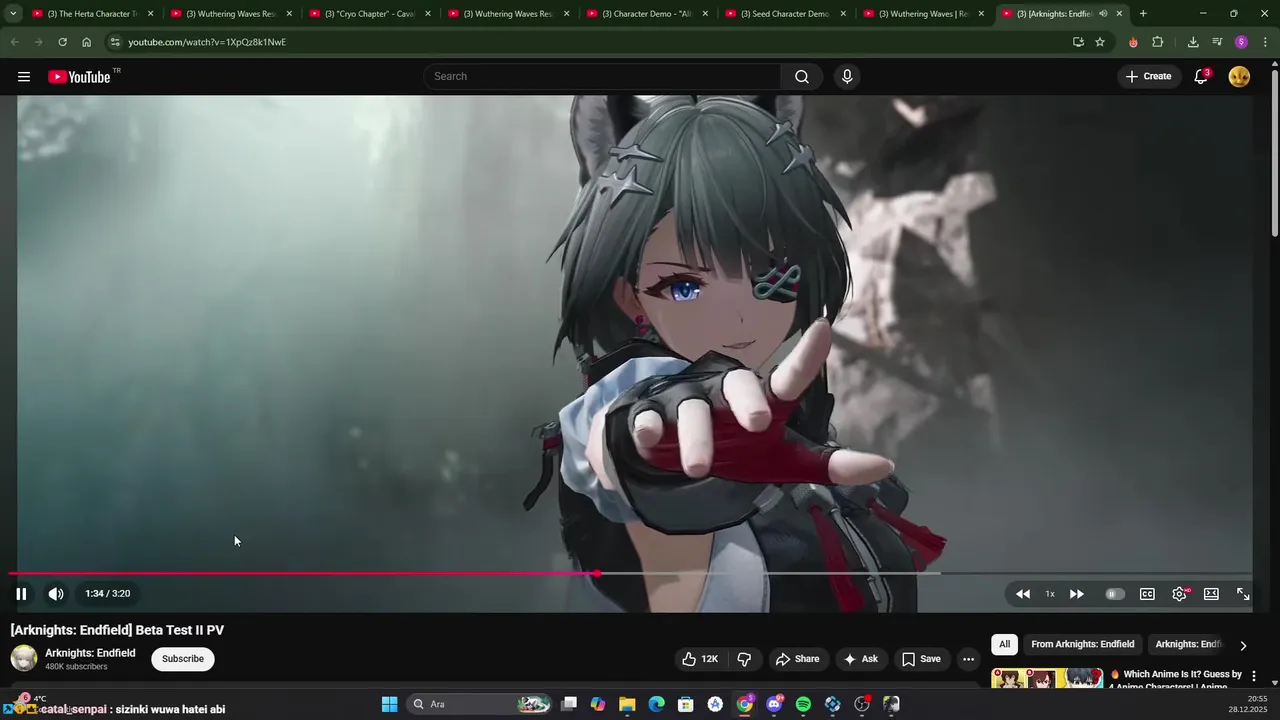Open the video settings gear
The height and width of the screenshot is (720, 1280).
[x=1180, y=594]
